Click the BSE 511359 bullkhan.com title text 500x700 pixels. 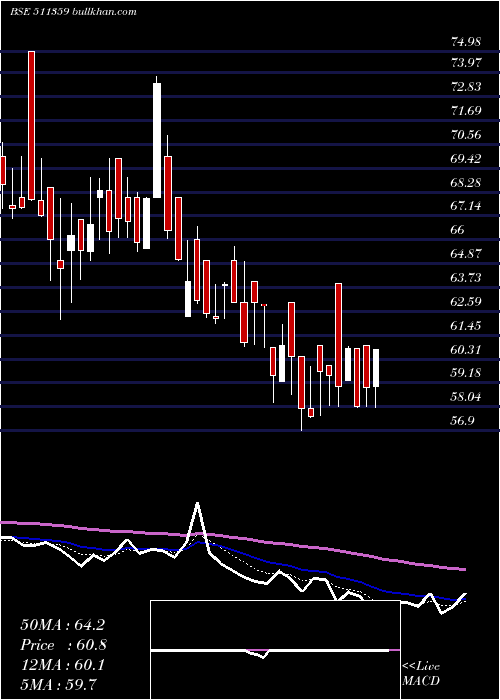point(73,12)
